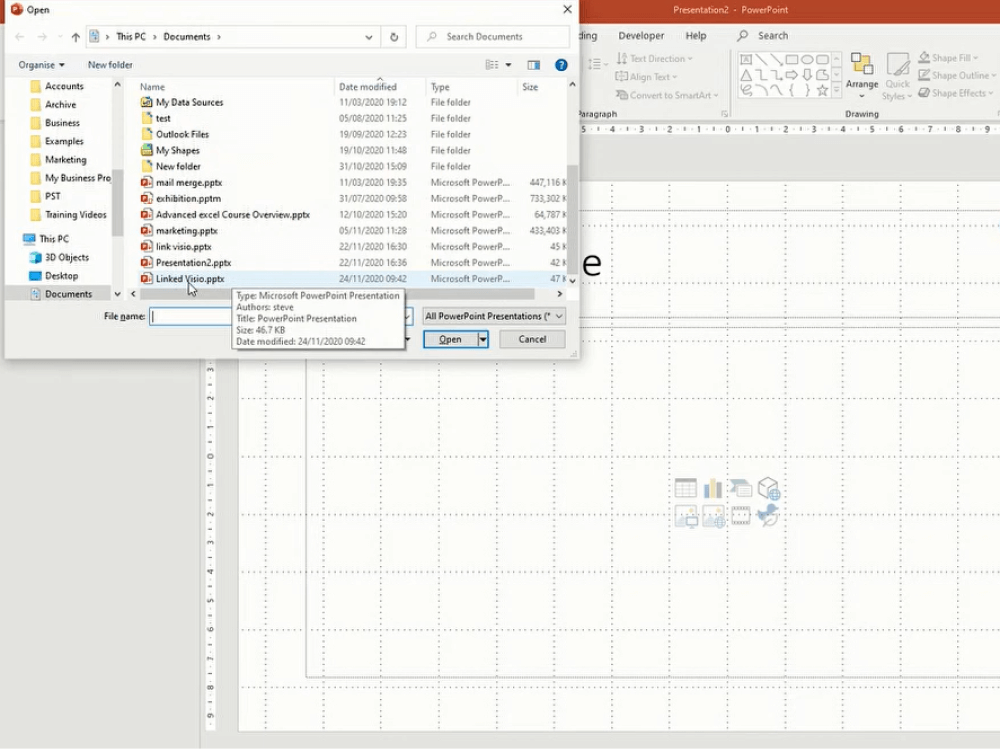Click the 3D Models placeholder icon
The width and height of the screenshot is (1000, 749).
click(768, 489)
